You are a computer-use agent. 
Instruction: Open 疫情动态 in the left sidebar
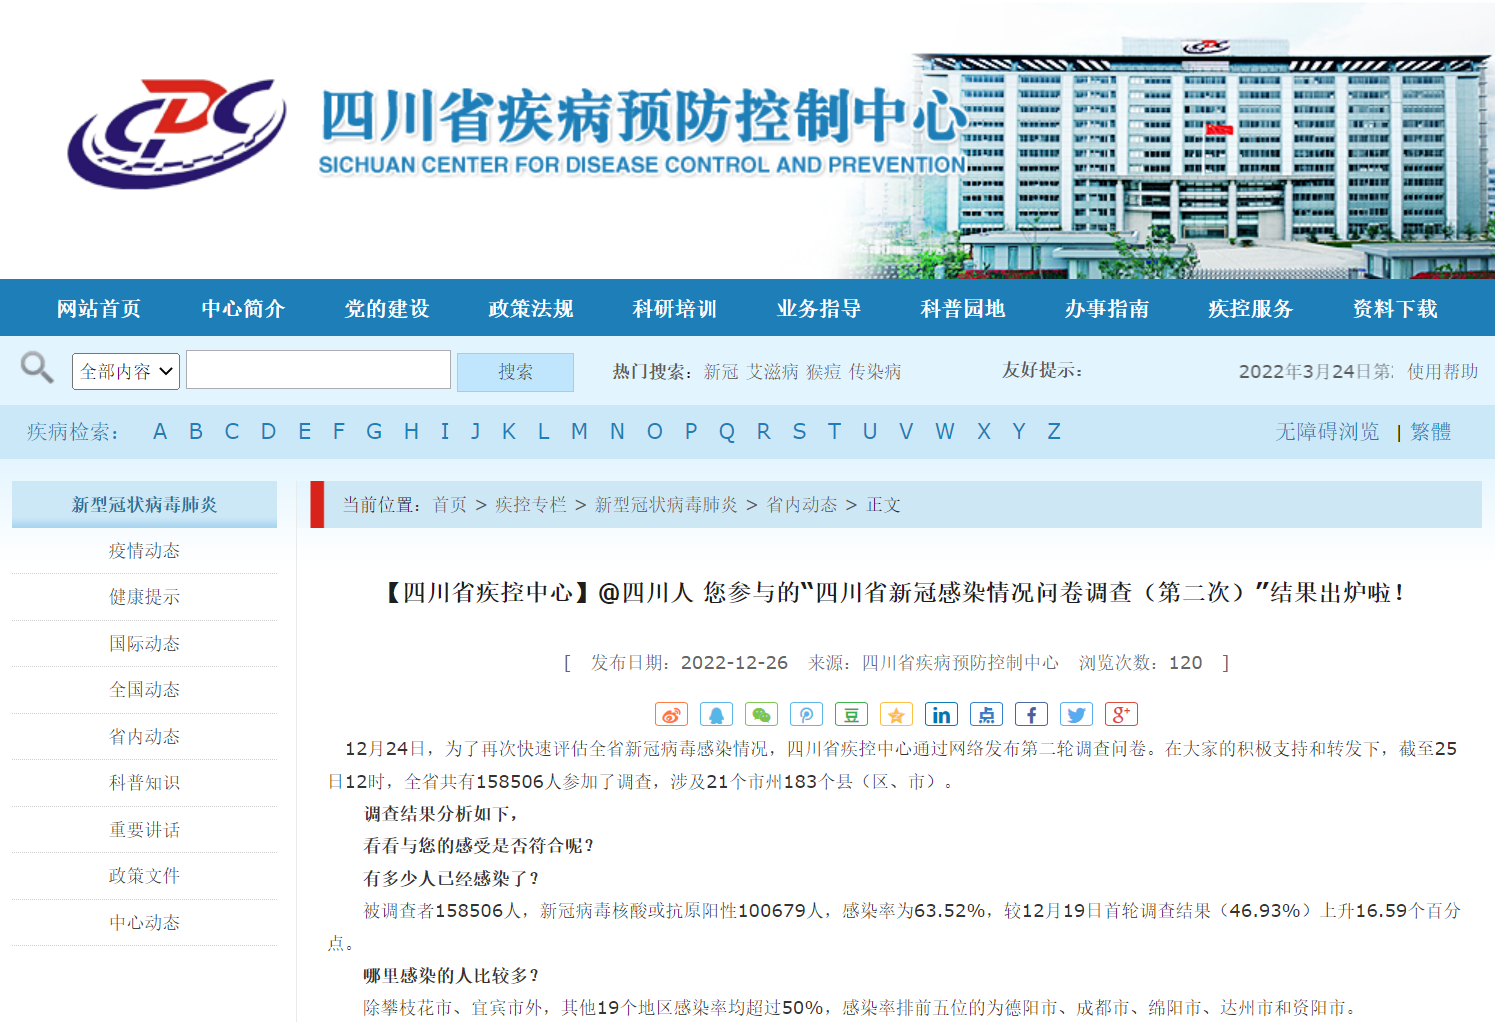pos(144,551)
